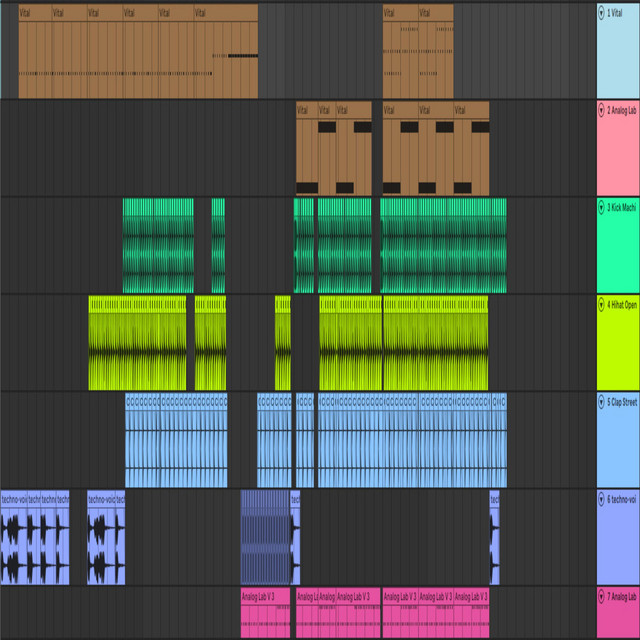Collapse the 5 Clap Street track
The width and height of the screenshot is (640, 640).
coord(601,402)
